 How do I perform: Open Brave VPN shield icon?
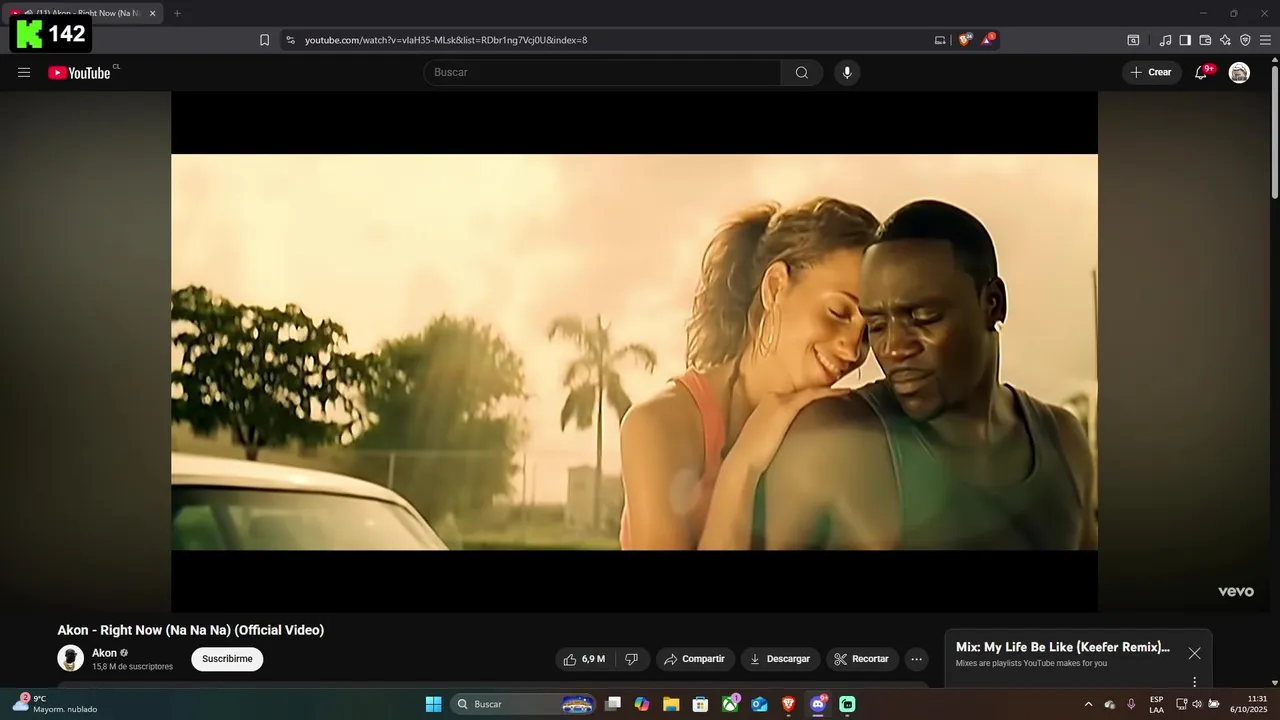(x=1245, y=40)
